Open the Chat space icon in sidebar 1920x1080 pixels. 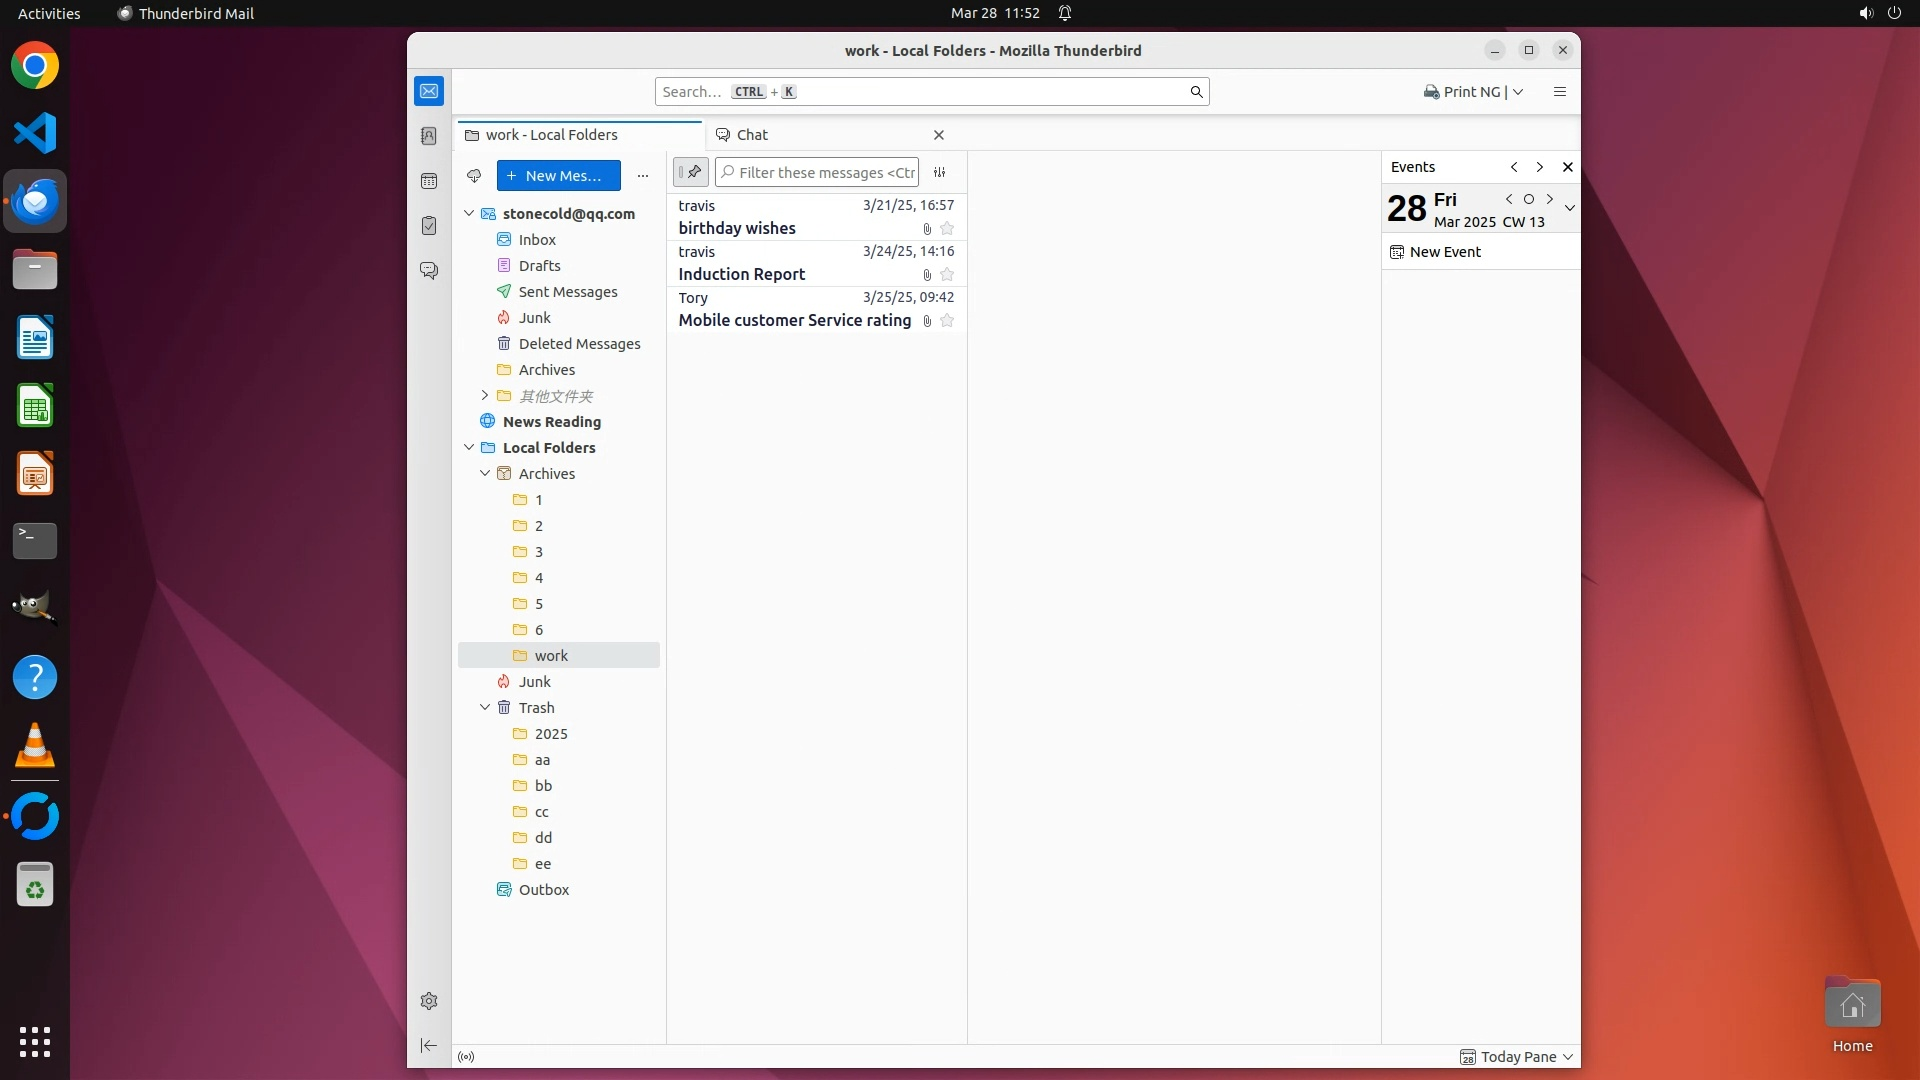pyautogui.click(x=429, y=271)
